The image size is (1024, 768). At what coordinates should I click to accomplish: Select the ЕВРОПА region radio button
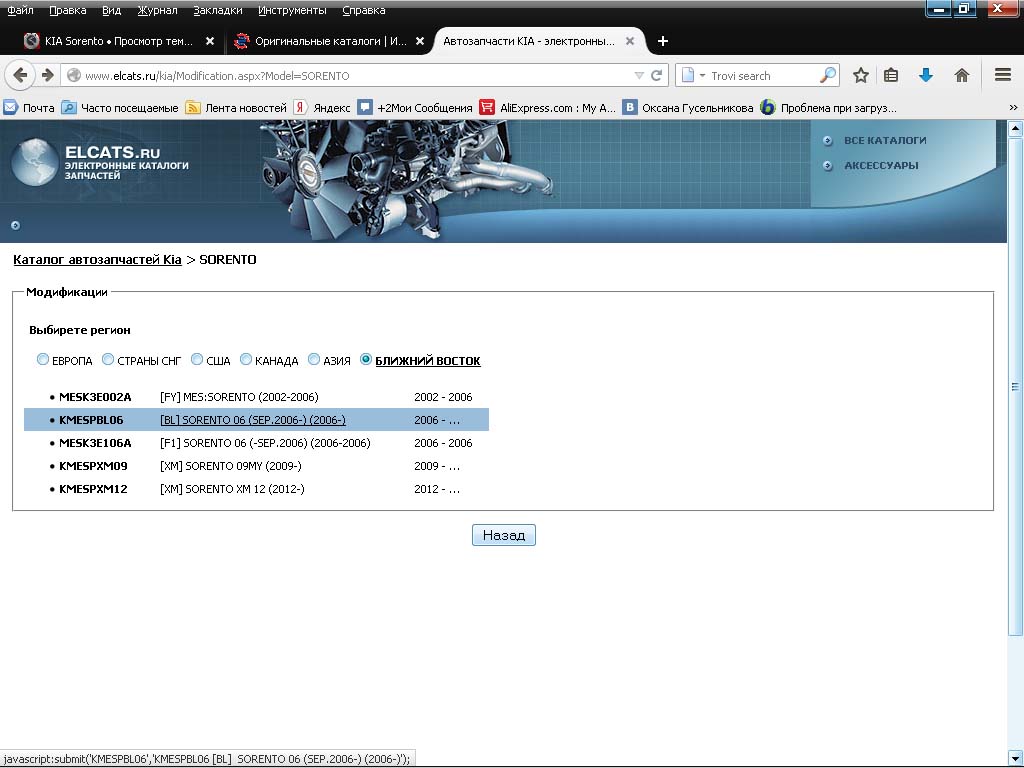coord(42,360)
